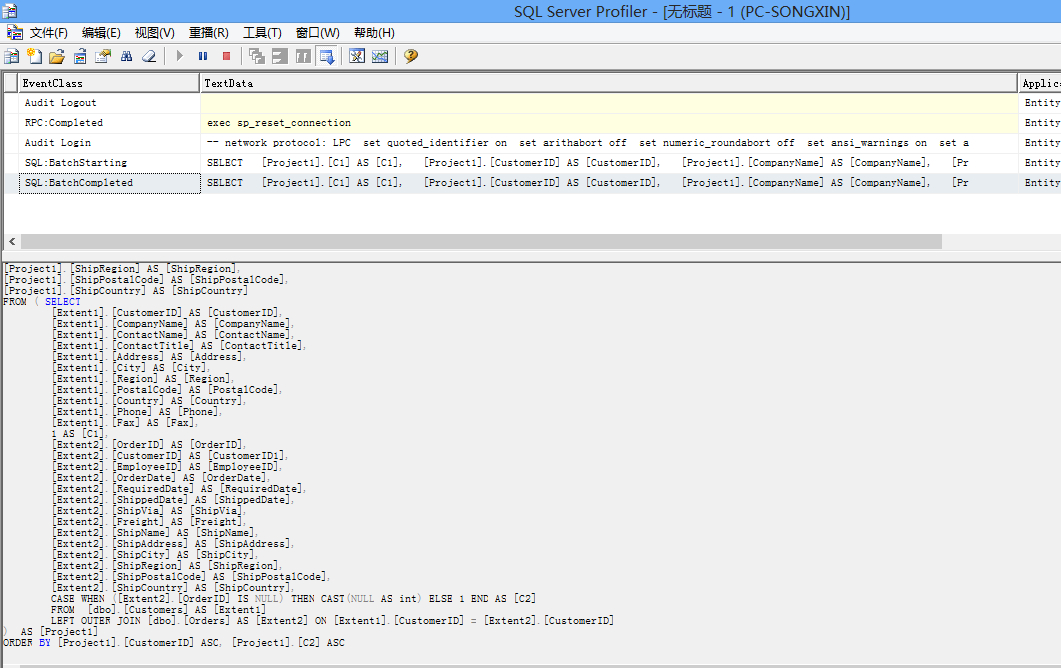Toggle the Auto Scroll window icon
This screenshot has height=668, width=1061.
pyautogui.click(x=326, y=56)
